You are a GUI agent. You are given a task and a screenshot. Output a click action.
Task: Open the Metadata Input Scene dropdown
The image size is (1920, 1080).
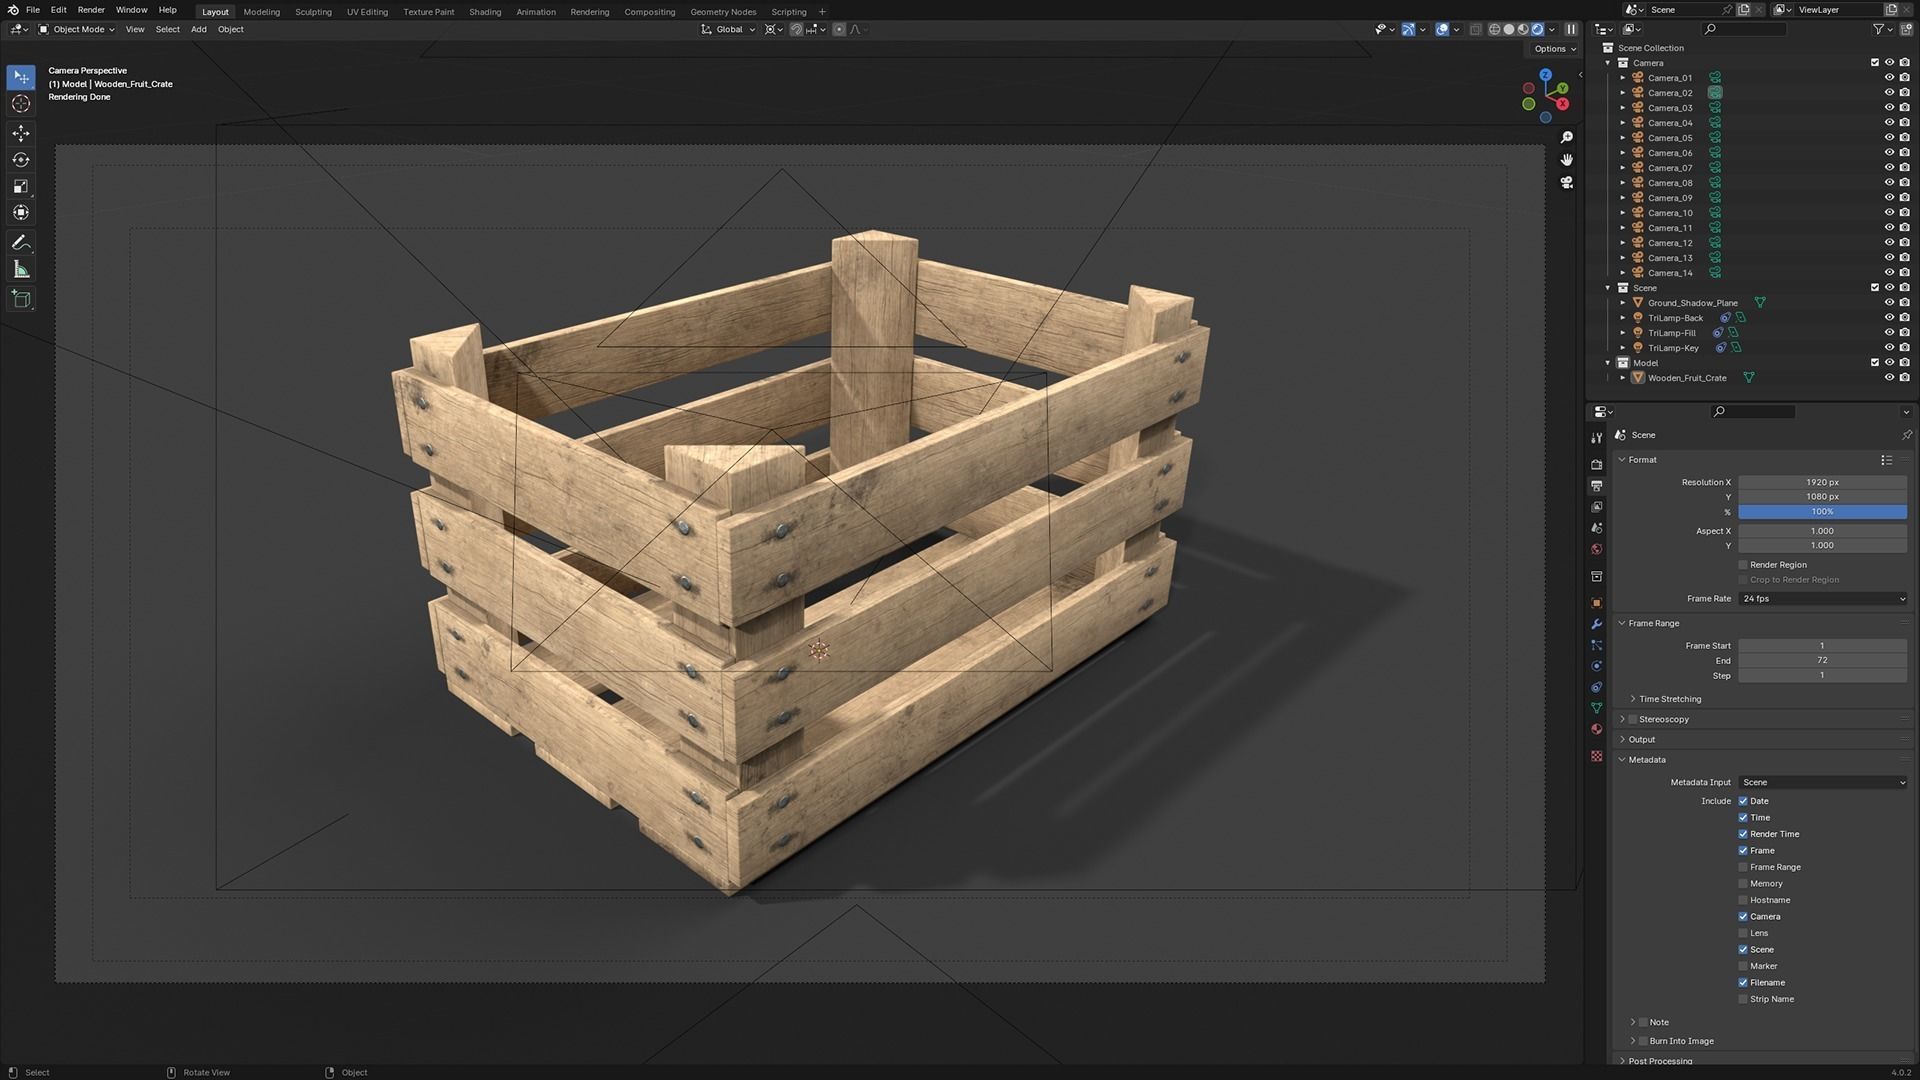click(1822, 783)
